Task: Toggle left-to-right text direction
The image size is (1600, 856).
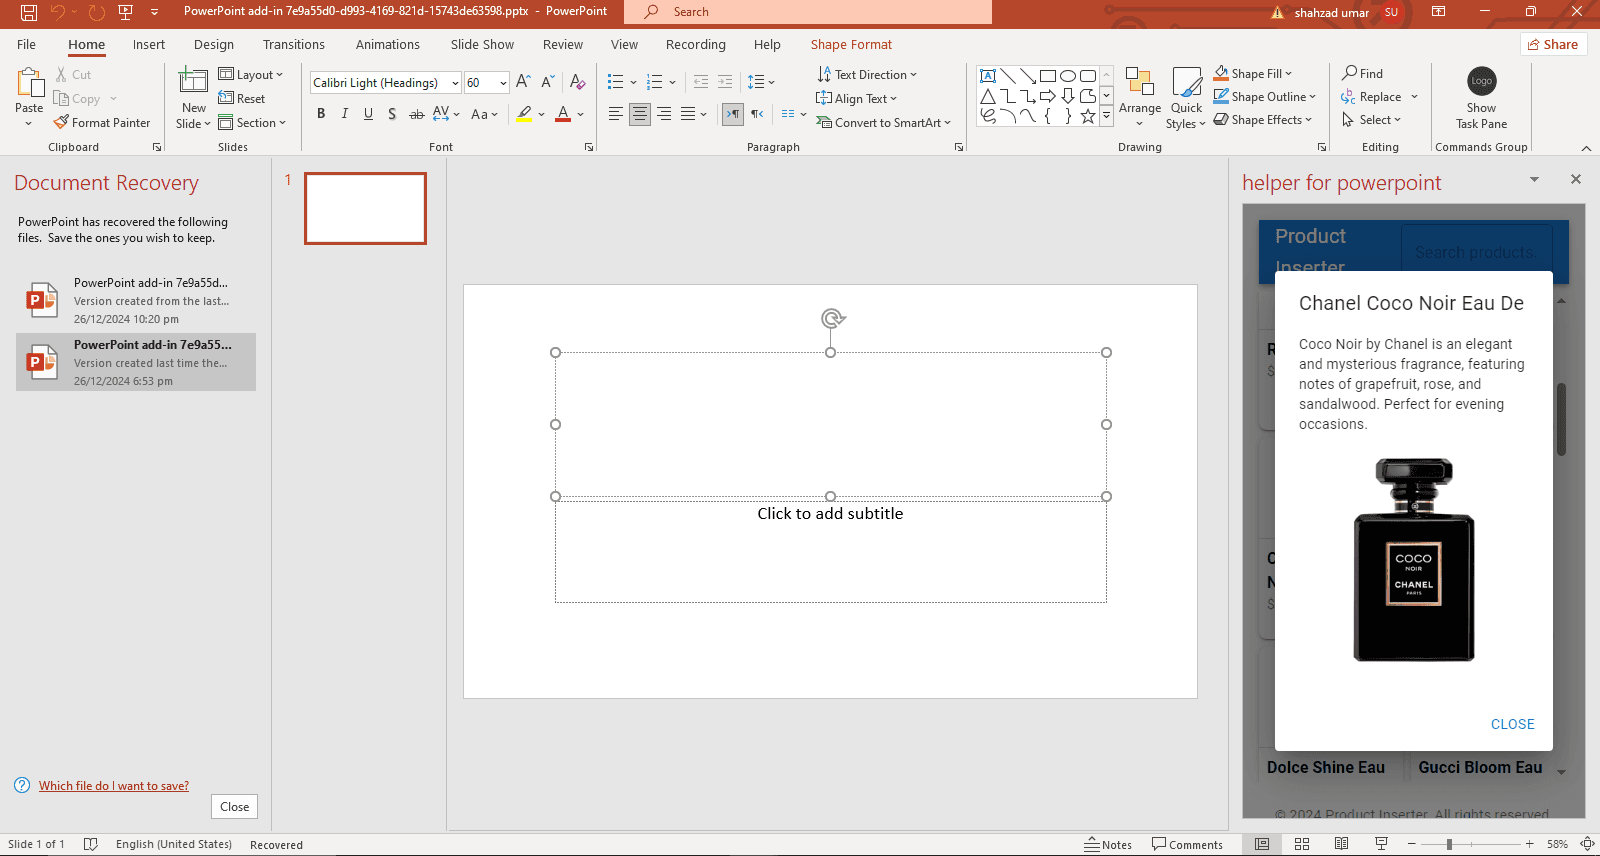Action: [733, 114]
